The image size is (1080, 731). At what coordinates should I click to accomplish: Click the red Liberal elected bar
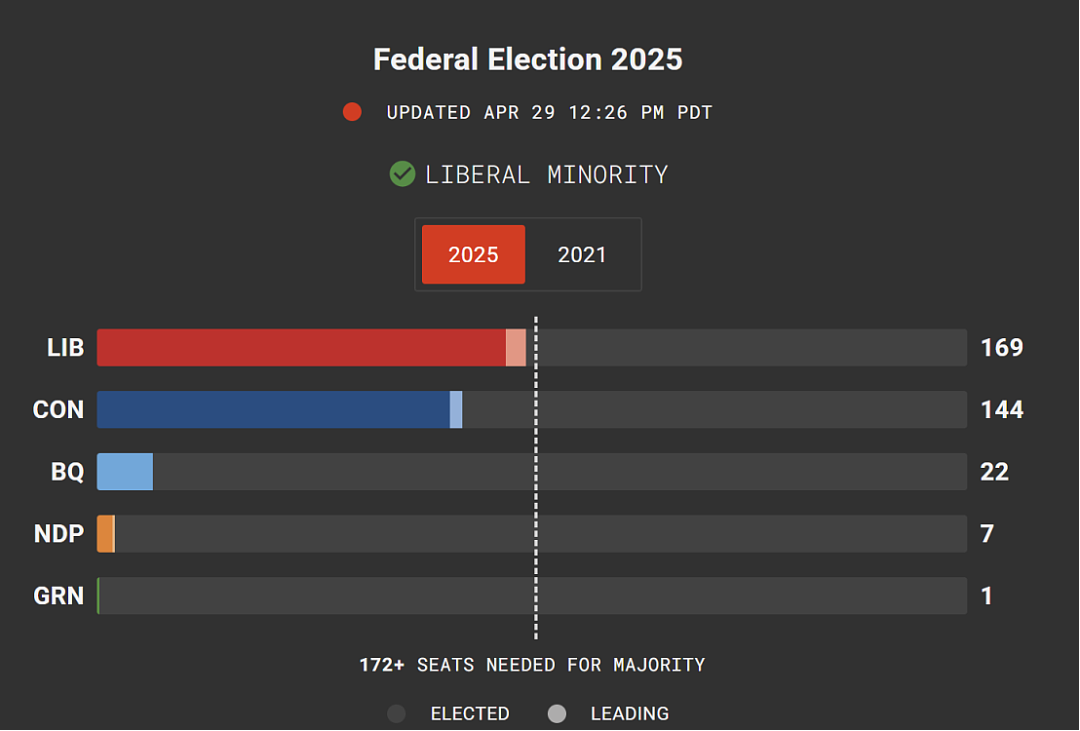coord(302,347)
